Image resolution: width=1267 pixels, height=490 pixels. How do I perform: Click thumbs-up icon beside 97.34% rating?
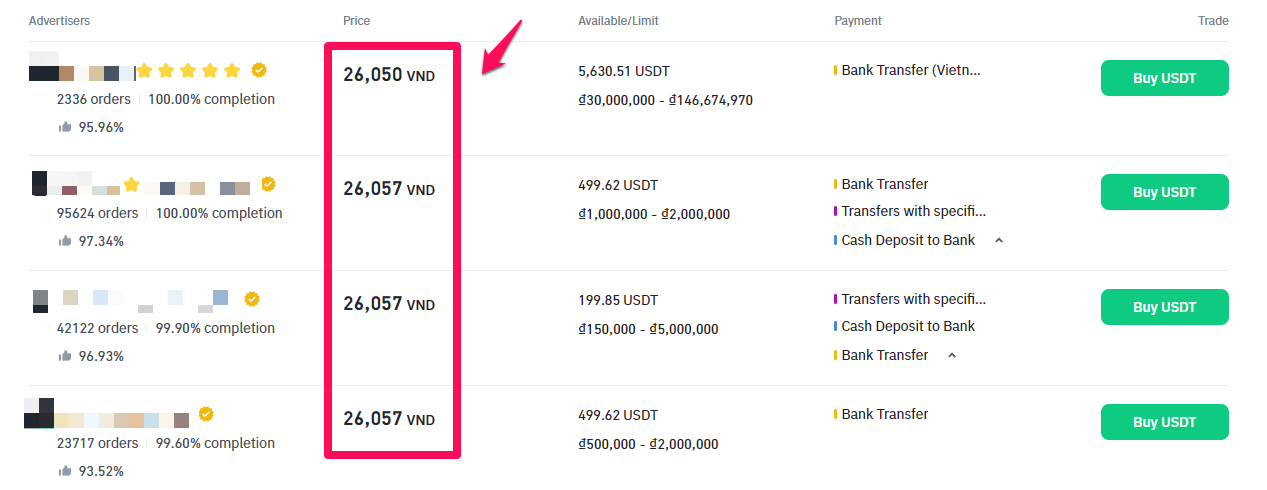pos(65,241)
